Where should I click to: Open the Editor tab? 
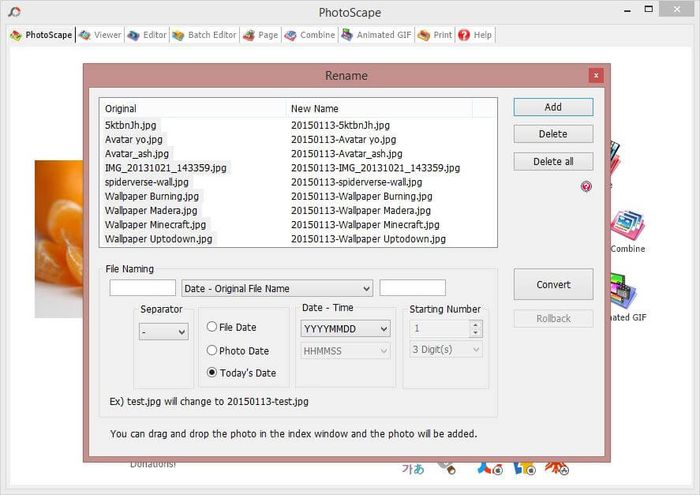click(x=147, y=35)
